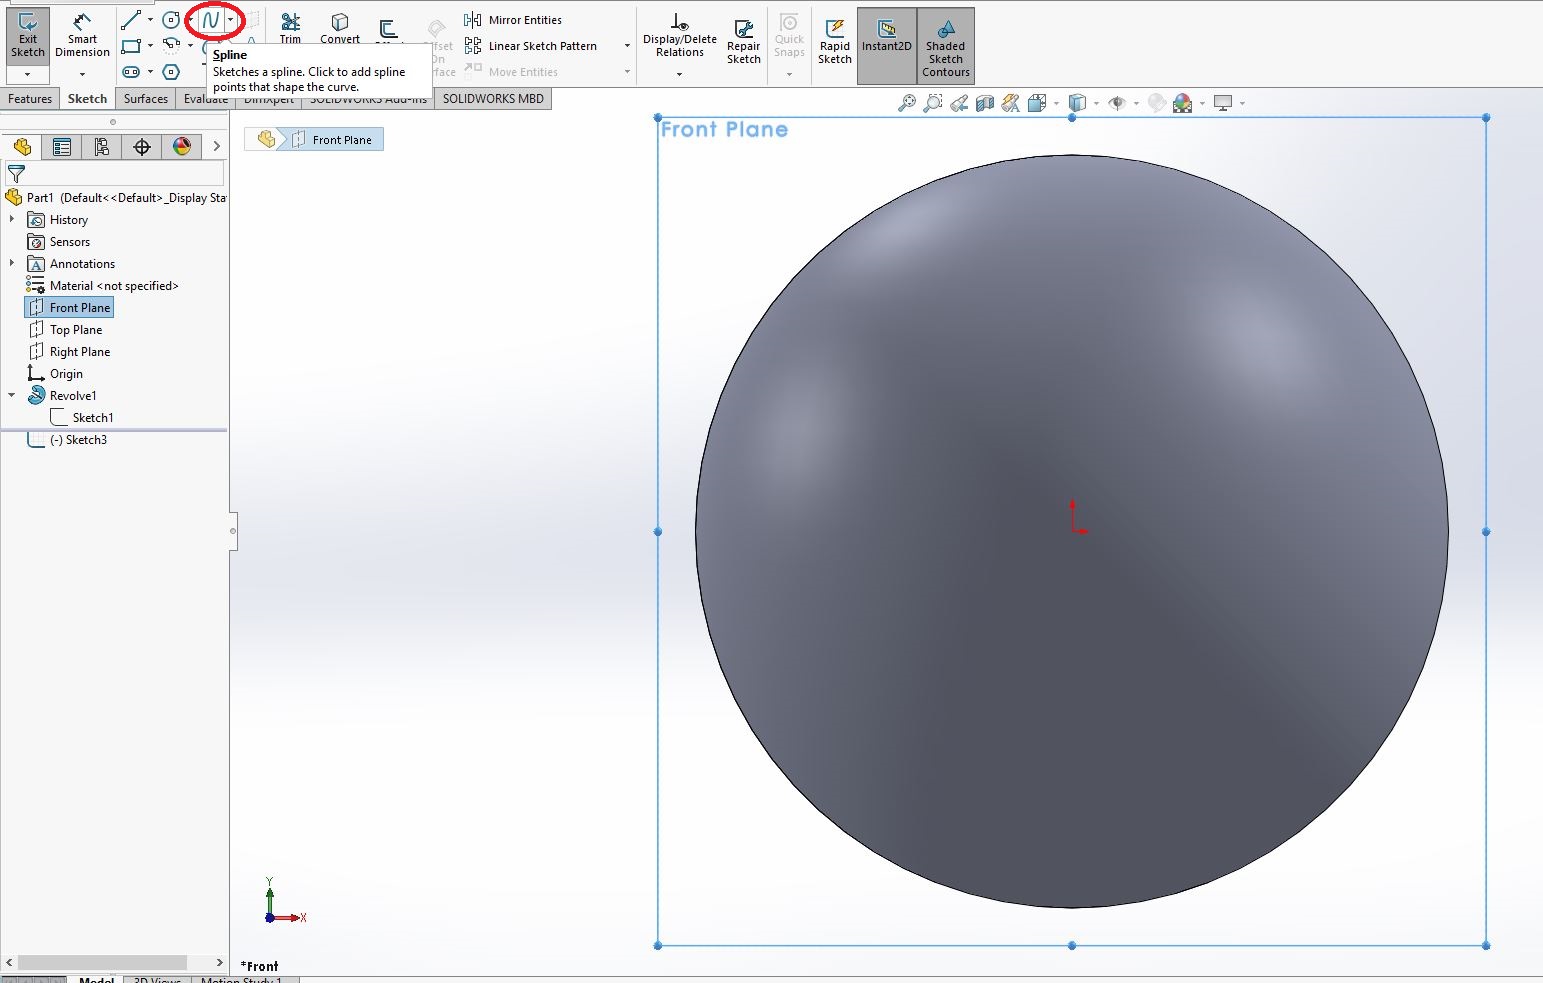Switch to the Features tab
This screenshot has width=1543, height=983.
click(x=30, y=98)
